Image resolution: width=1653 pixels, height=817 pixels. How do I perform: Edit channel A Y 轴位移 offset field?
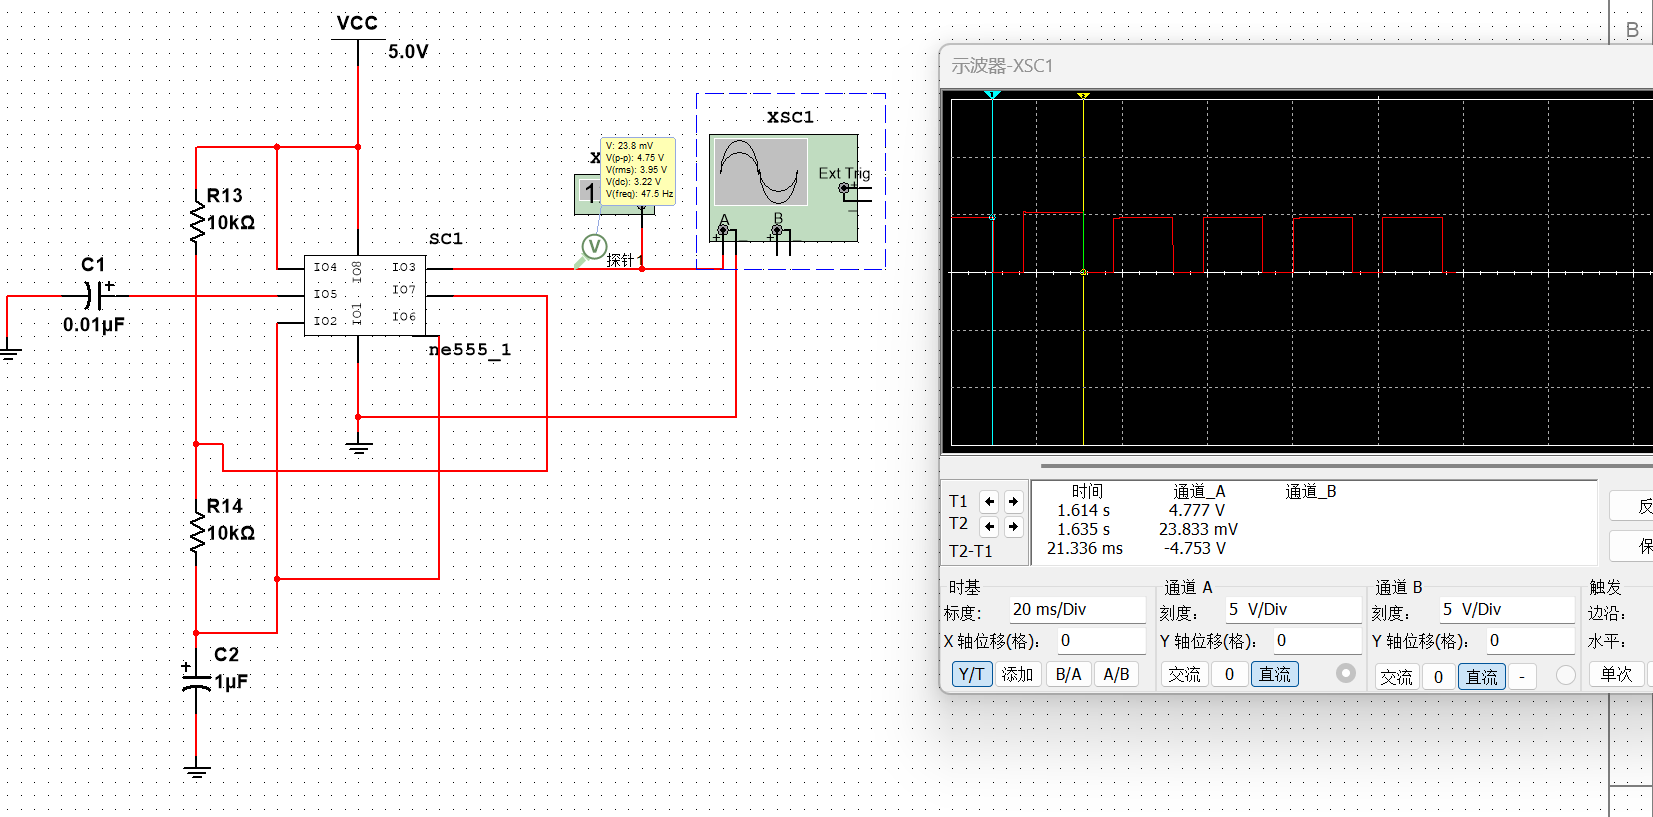pyautogui.click(x=1316, y=641)
